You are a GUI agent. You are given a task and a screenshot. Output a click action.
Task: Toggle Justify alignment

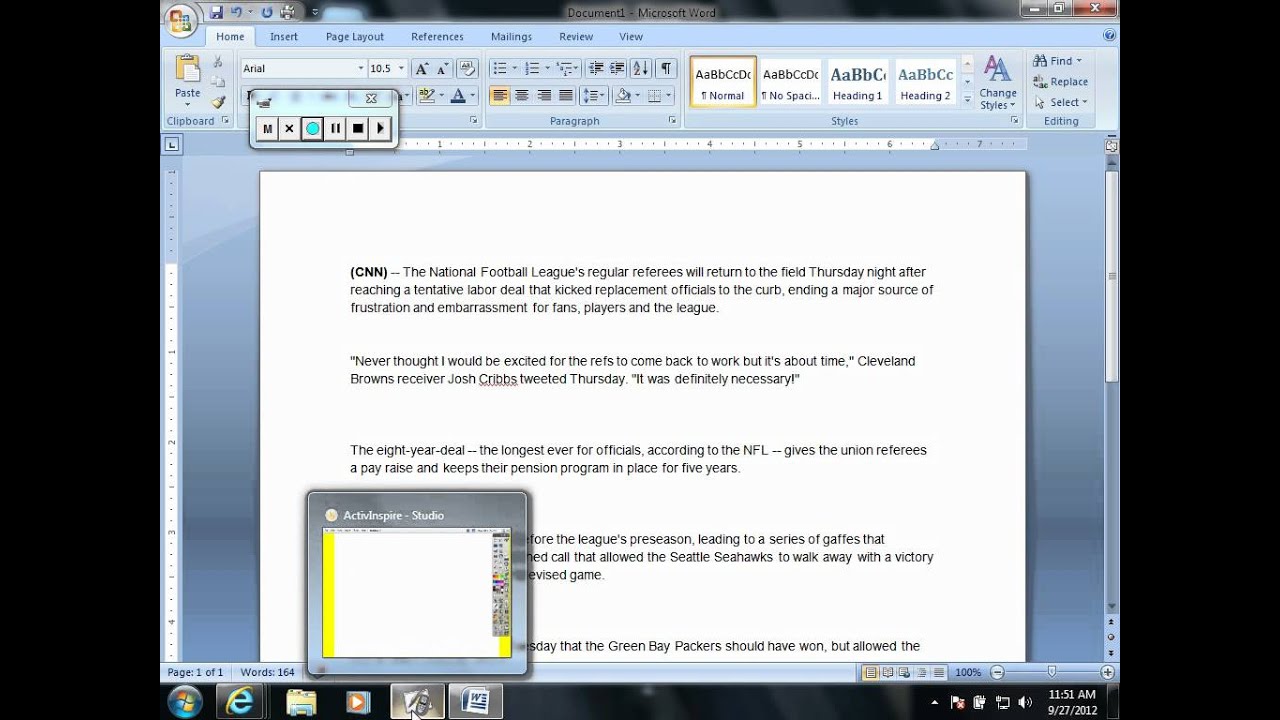click(x=566, y=96)
